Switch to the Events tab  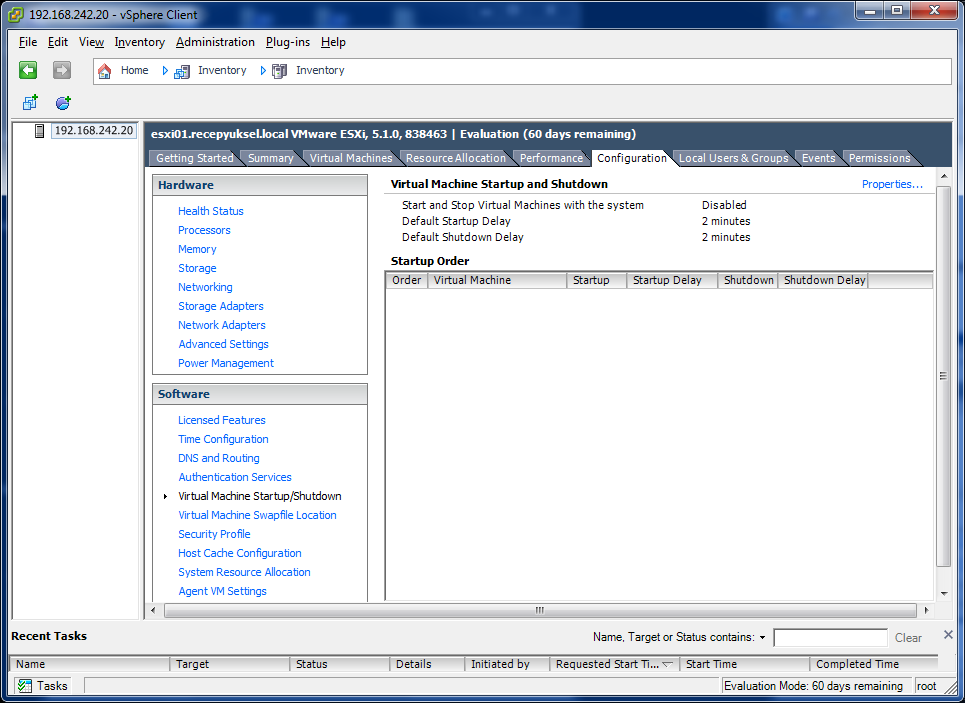coord(819,158)
